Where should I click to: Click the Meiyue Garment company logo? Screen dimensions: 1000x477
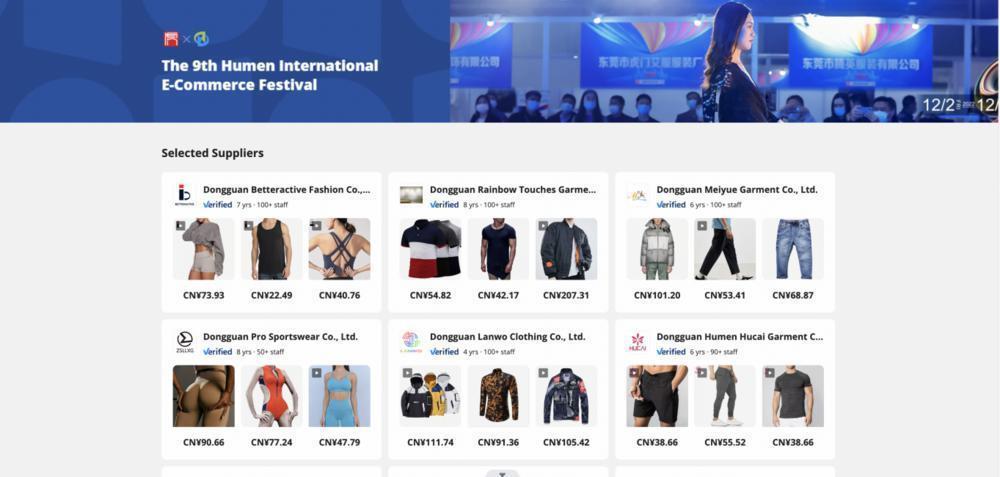tap(638, 195)
